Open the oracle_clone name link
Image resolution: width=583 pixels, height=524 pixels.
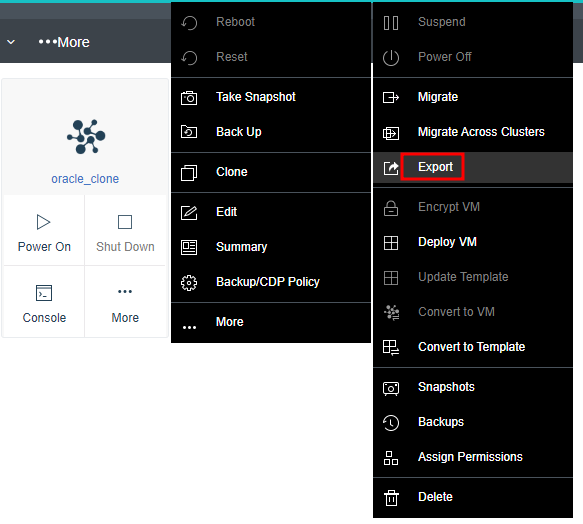[x=85, y=179]
